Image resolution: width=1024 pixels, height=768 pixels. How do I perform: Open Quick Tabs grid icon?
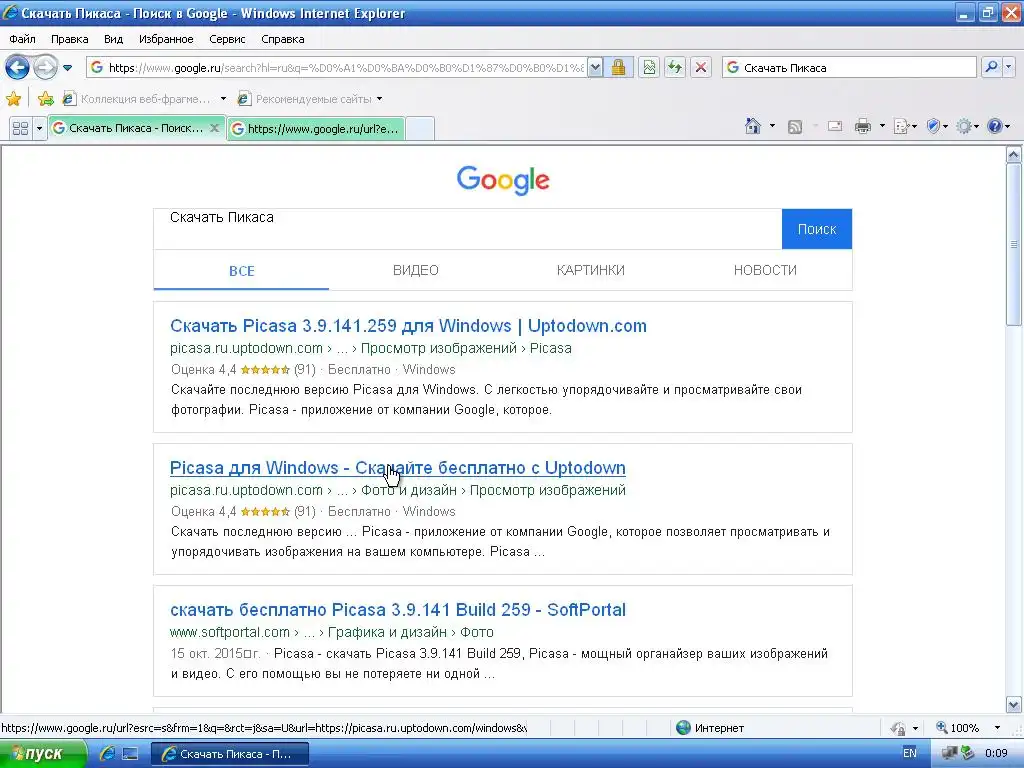tap(20, 128)
